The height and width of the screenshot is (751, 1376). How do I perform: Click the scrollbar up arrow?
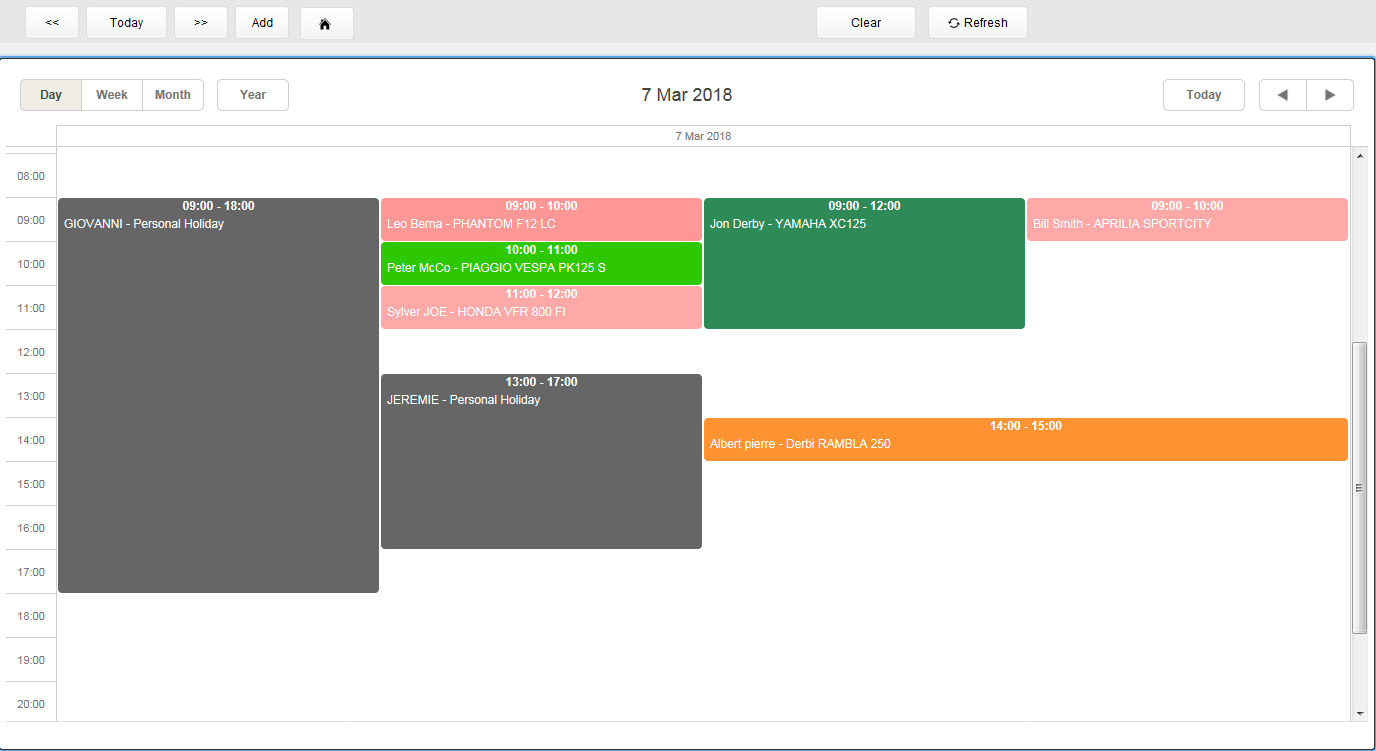click(x=1359, y=156)
